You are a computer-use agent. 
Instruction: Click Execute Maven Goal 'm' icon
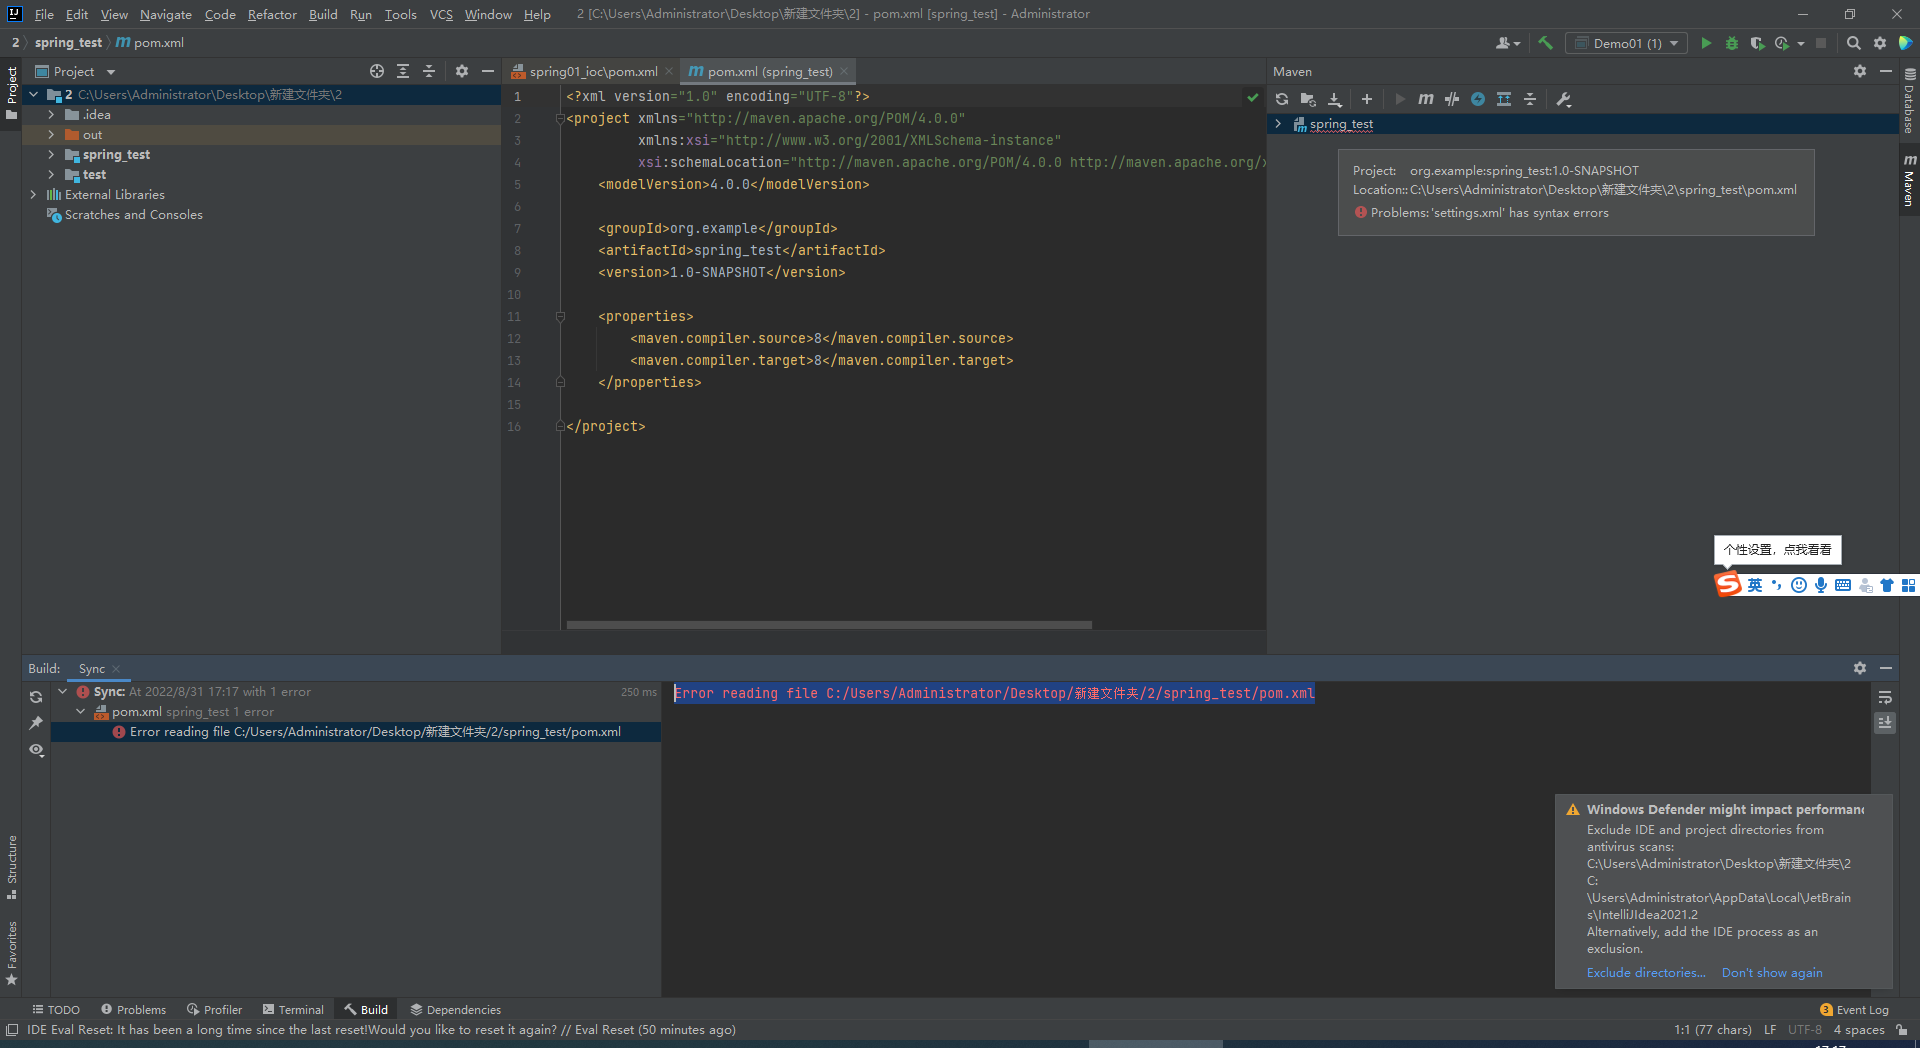pos(1426,99)
